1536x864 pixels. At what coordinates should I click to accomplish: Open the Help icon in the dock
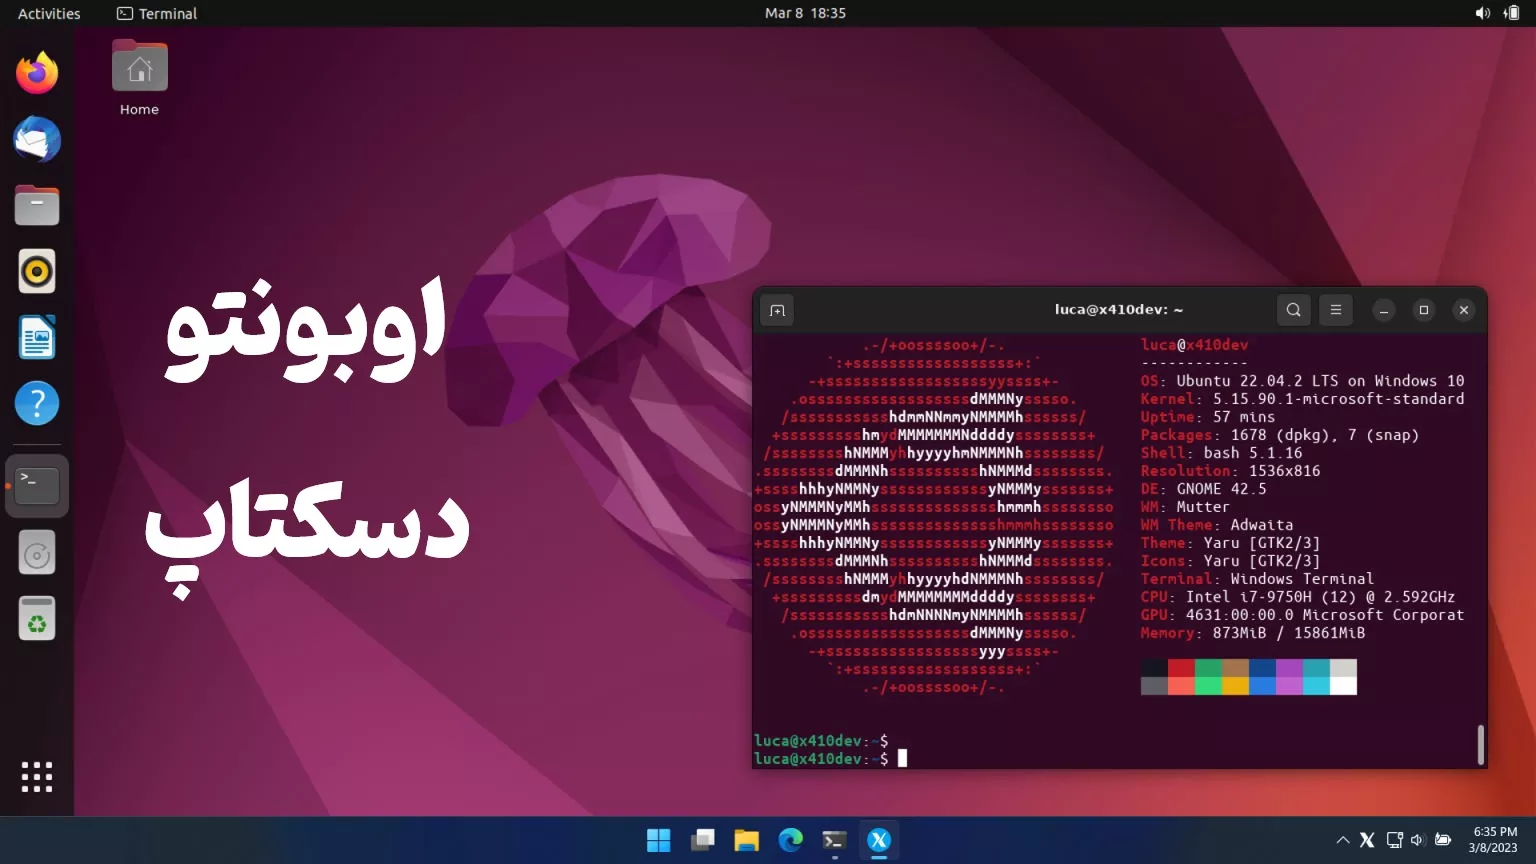coord(37,403)
